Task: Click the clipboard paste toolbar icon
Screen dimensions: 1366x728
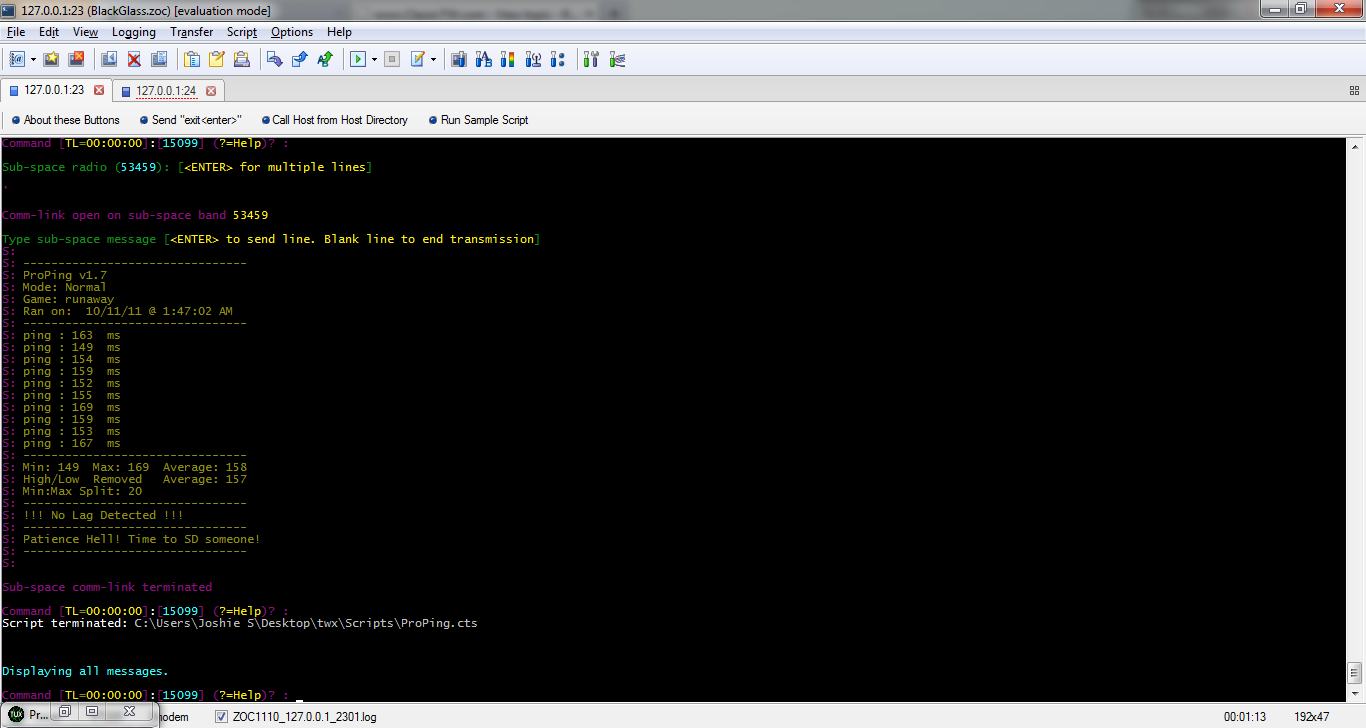Action: coord(192,59)
